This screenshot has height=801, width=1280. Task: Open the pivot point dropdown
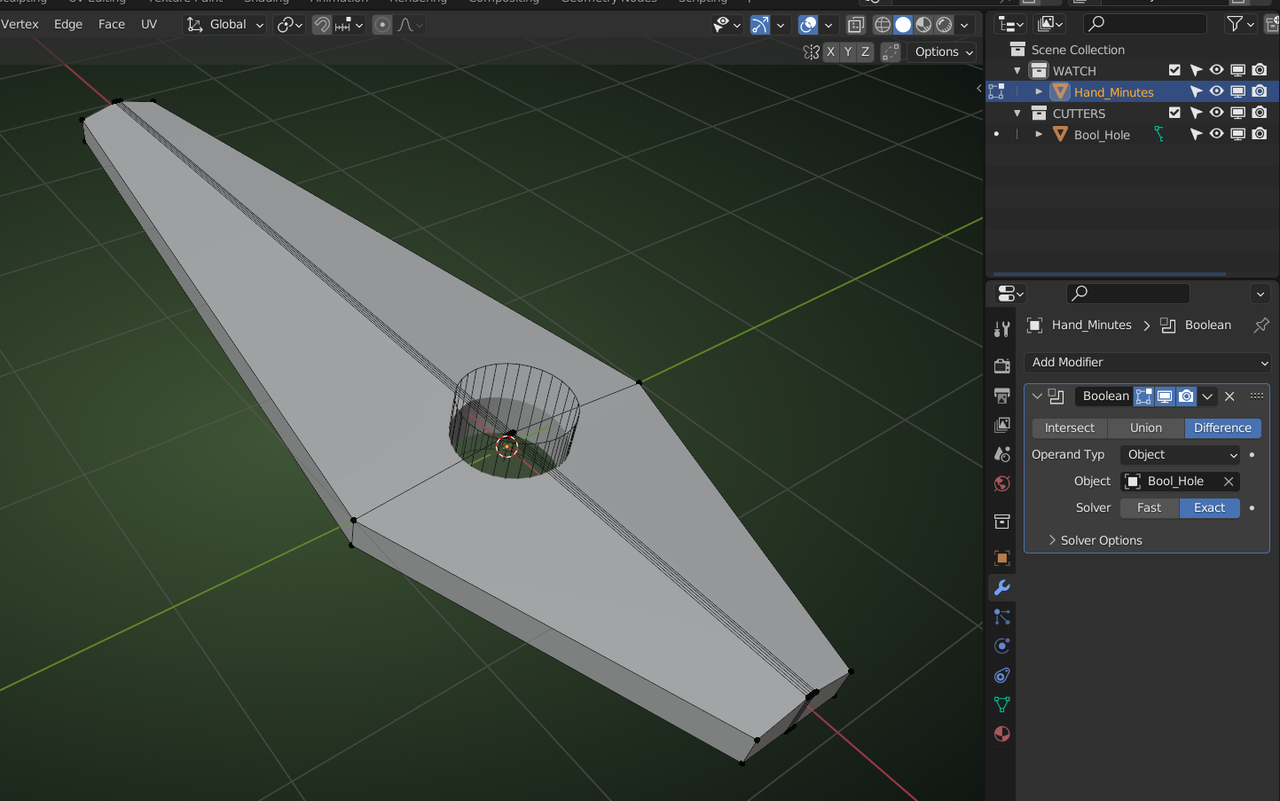(290, 25)
